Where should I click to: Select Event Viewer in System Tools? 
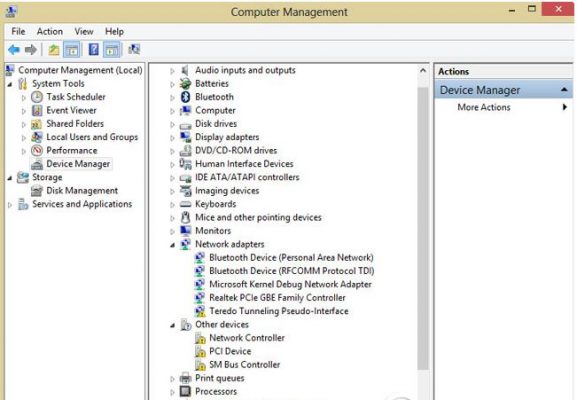pos(71,110)
